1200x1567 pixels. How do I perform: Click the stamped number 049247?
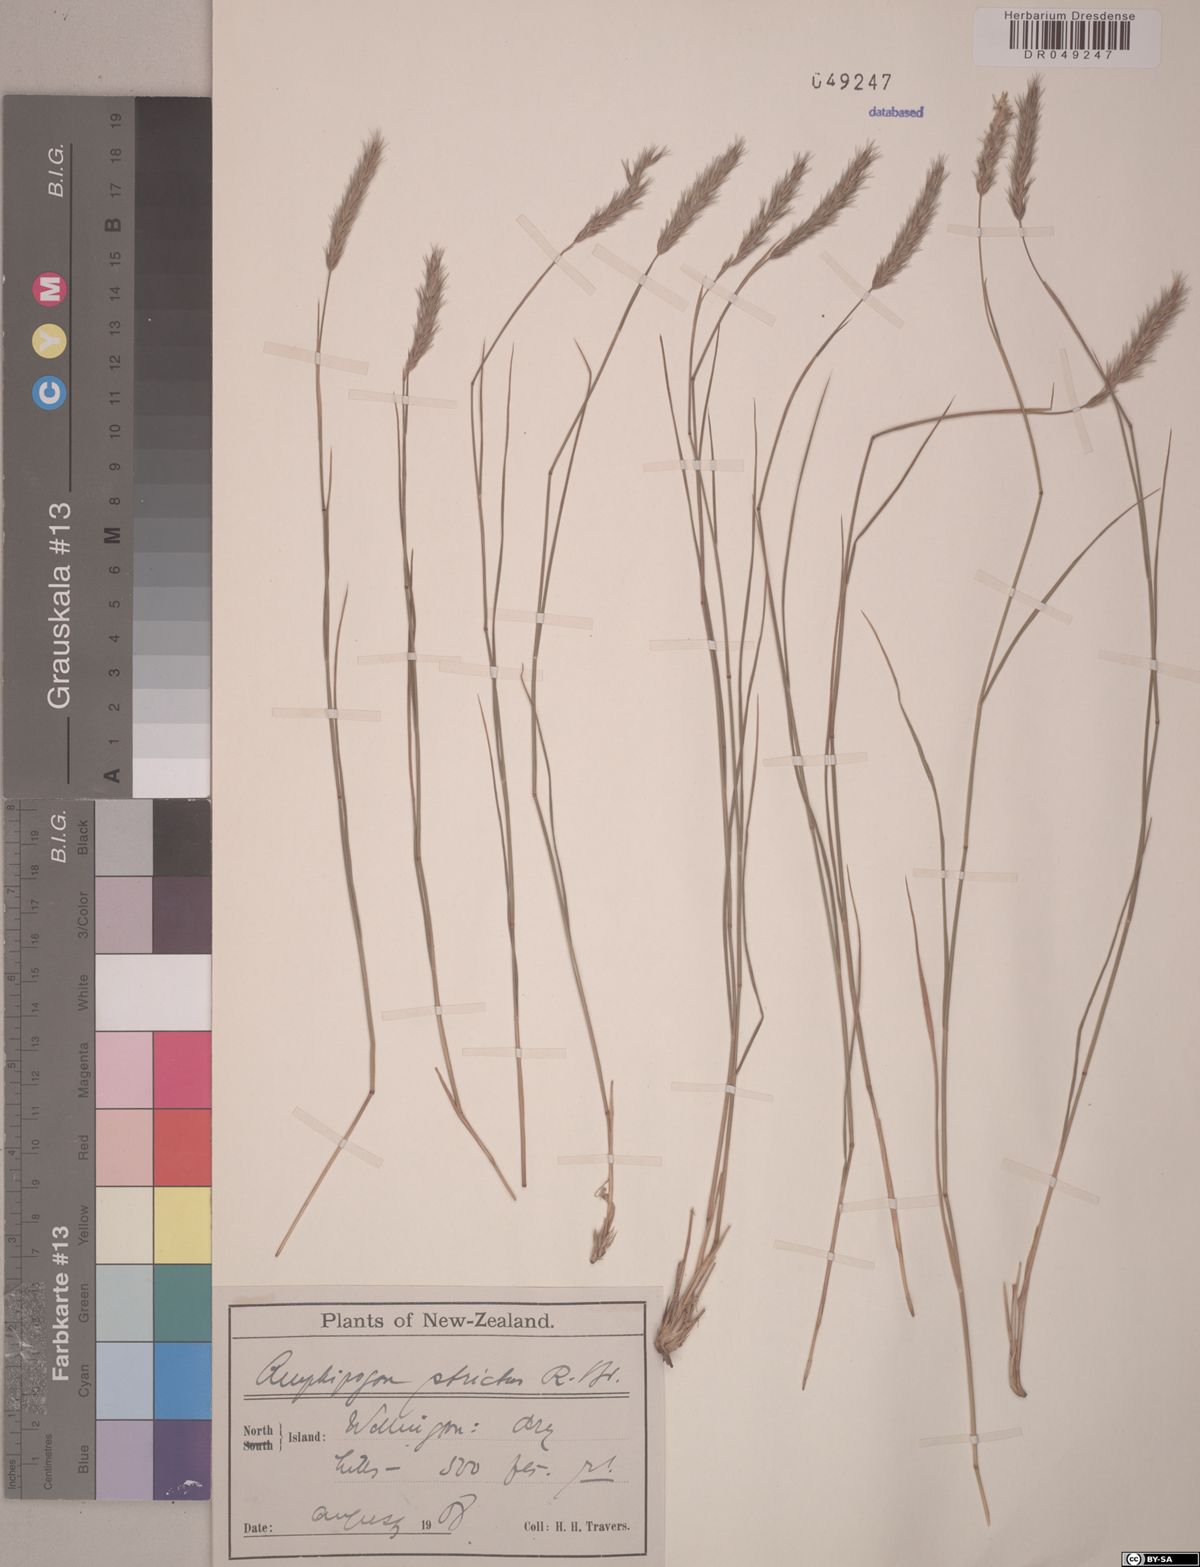(x=852, y=82)
